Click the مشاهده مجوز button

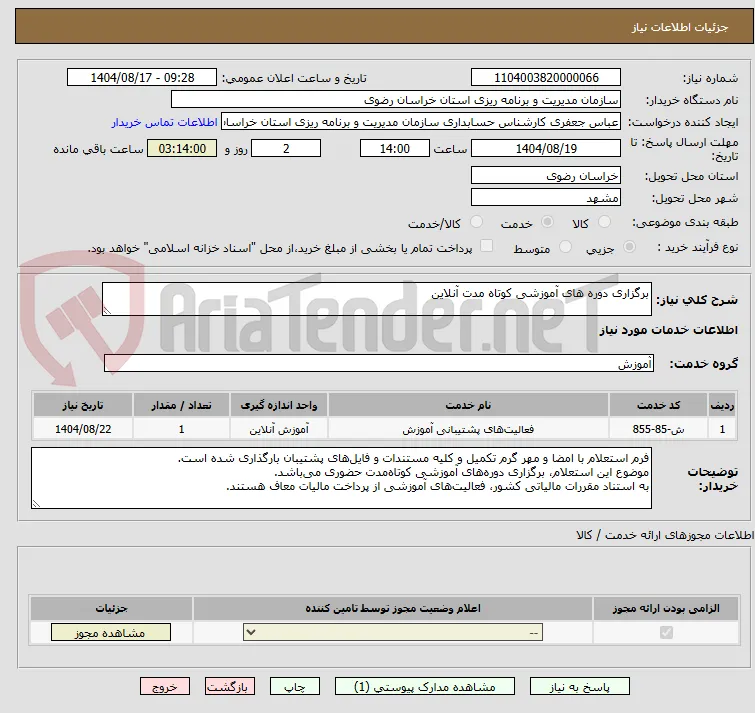point(111,633)
